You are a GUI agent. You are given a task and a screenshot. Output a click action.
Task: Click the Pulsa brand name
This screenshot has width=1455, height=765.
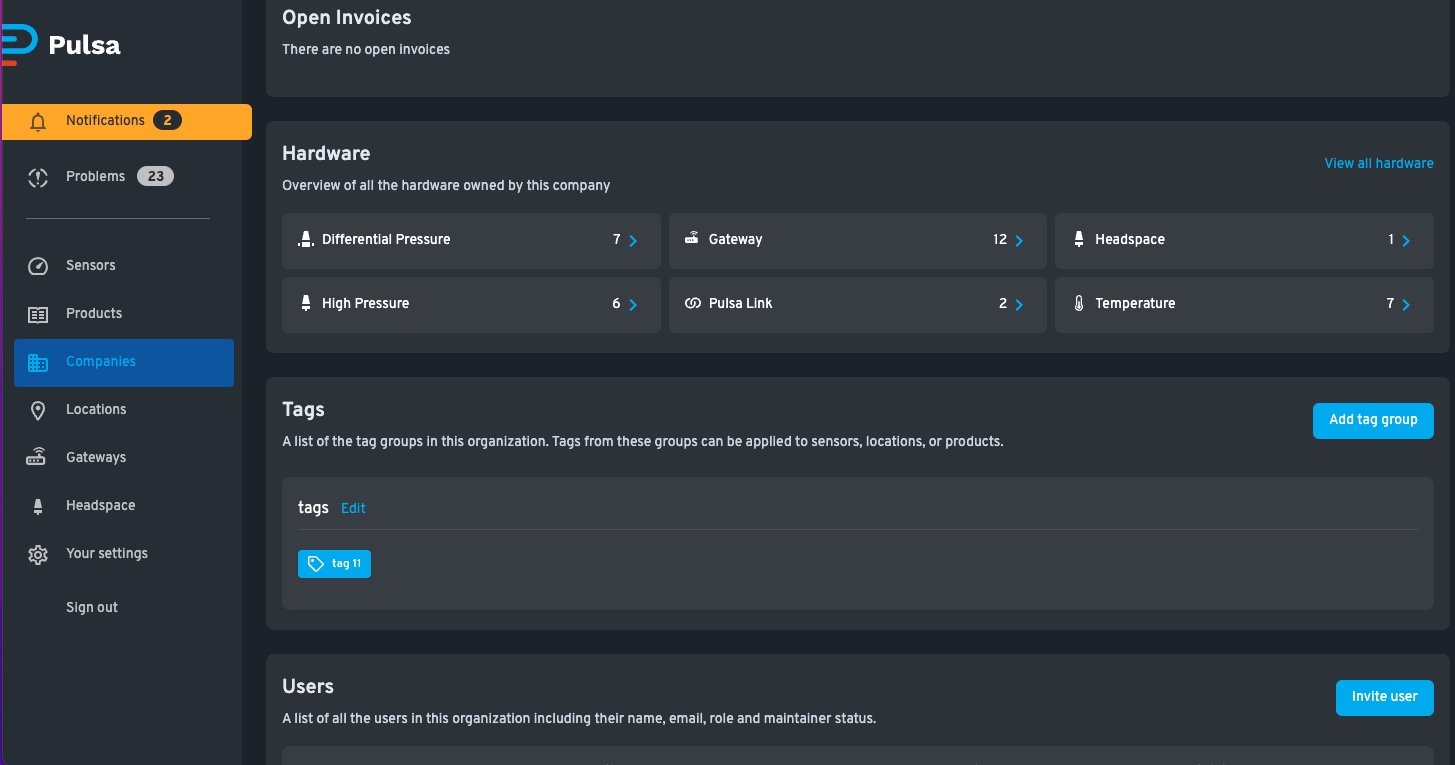[84, 46]
